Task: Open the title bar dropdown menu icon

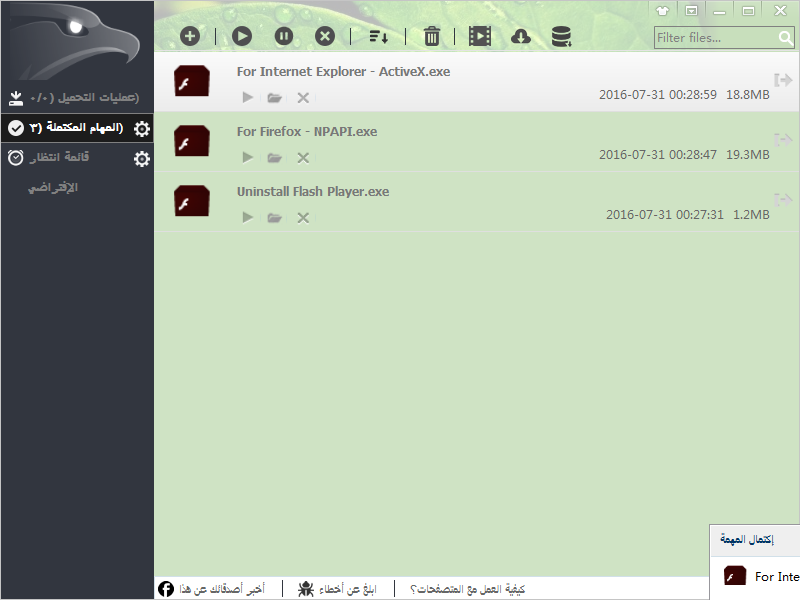Action: (x=691, y=11)
